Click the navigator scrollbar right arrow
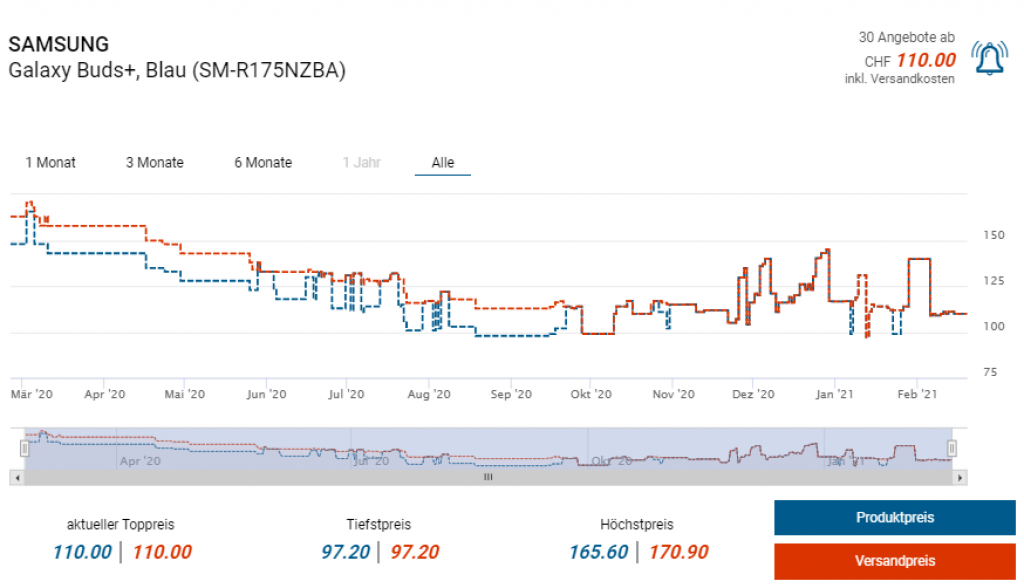The width and height of the screenshot is (1024, 588). click(x=961, y=478)
